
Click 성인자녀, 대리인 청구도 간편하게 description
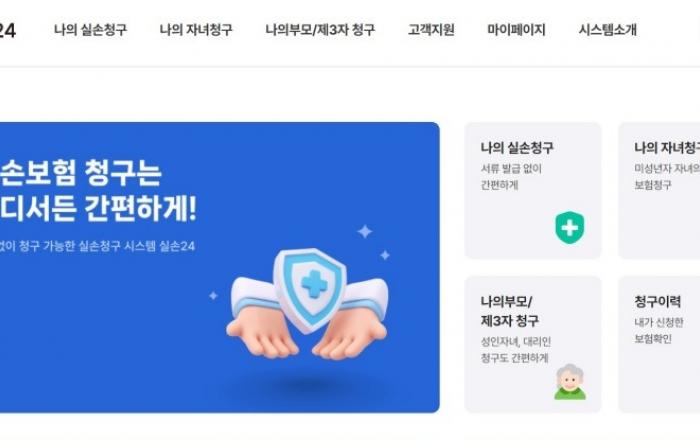[x=516, y=350]
